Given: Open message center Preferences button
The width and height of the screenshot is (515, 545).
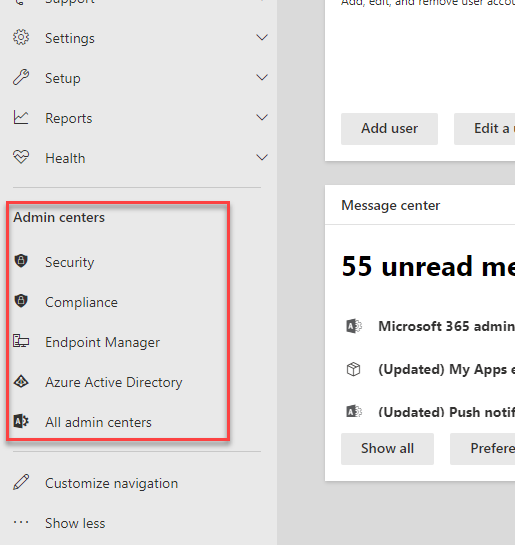Looking at the screenshot, I should tap(482, 449).
